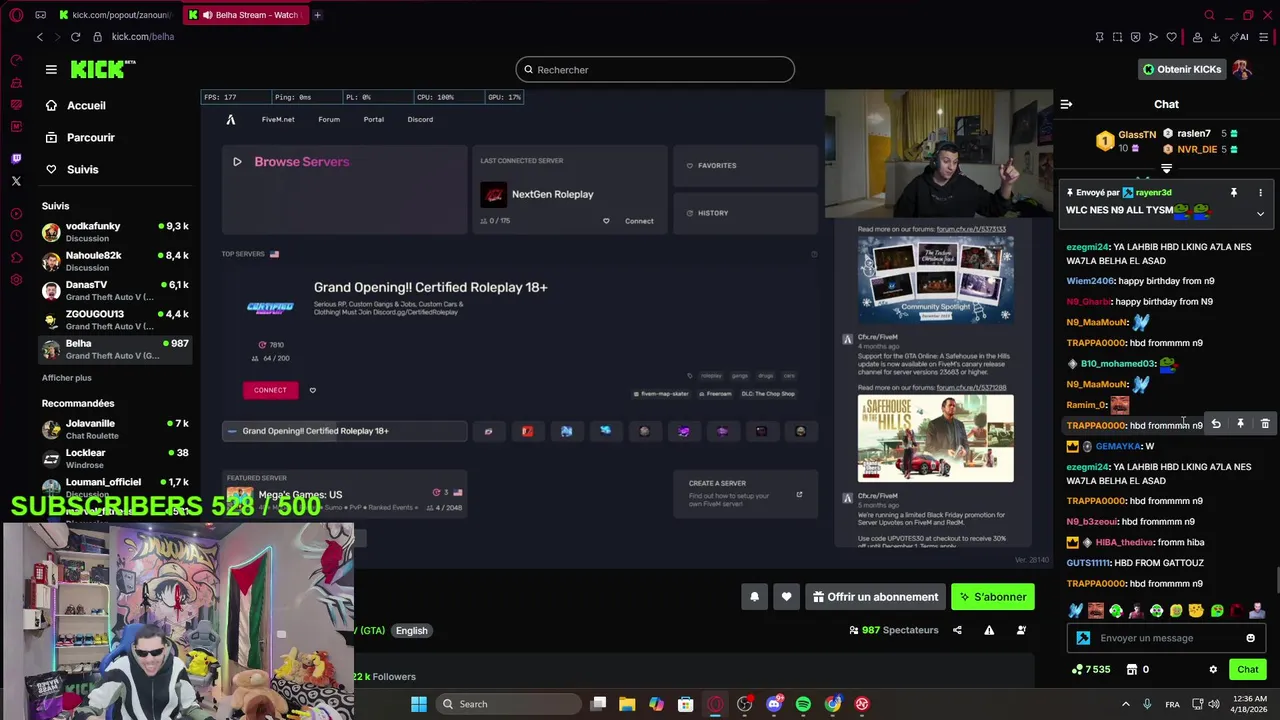The height and width of the screenshot is (720, 1280).
Task: Open Opera sidebar settings gear
Action: (x=16, y=279)
